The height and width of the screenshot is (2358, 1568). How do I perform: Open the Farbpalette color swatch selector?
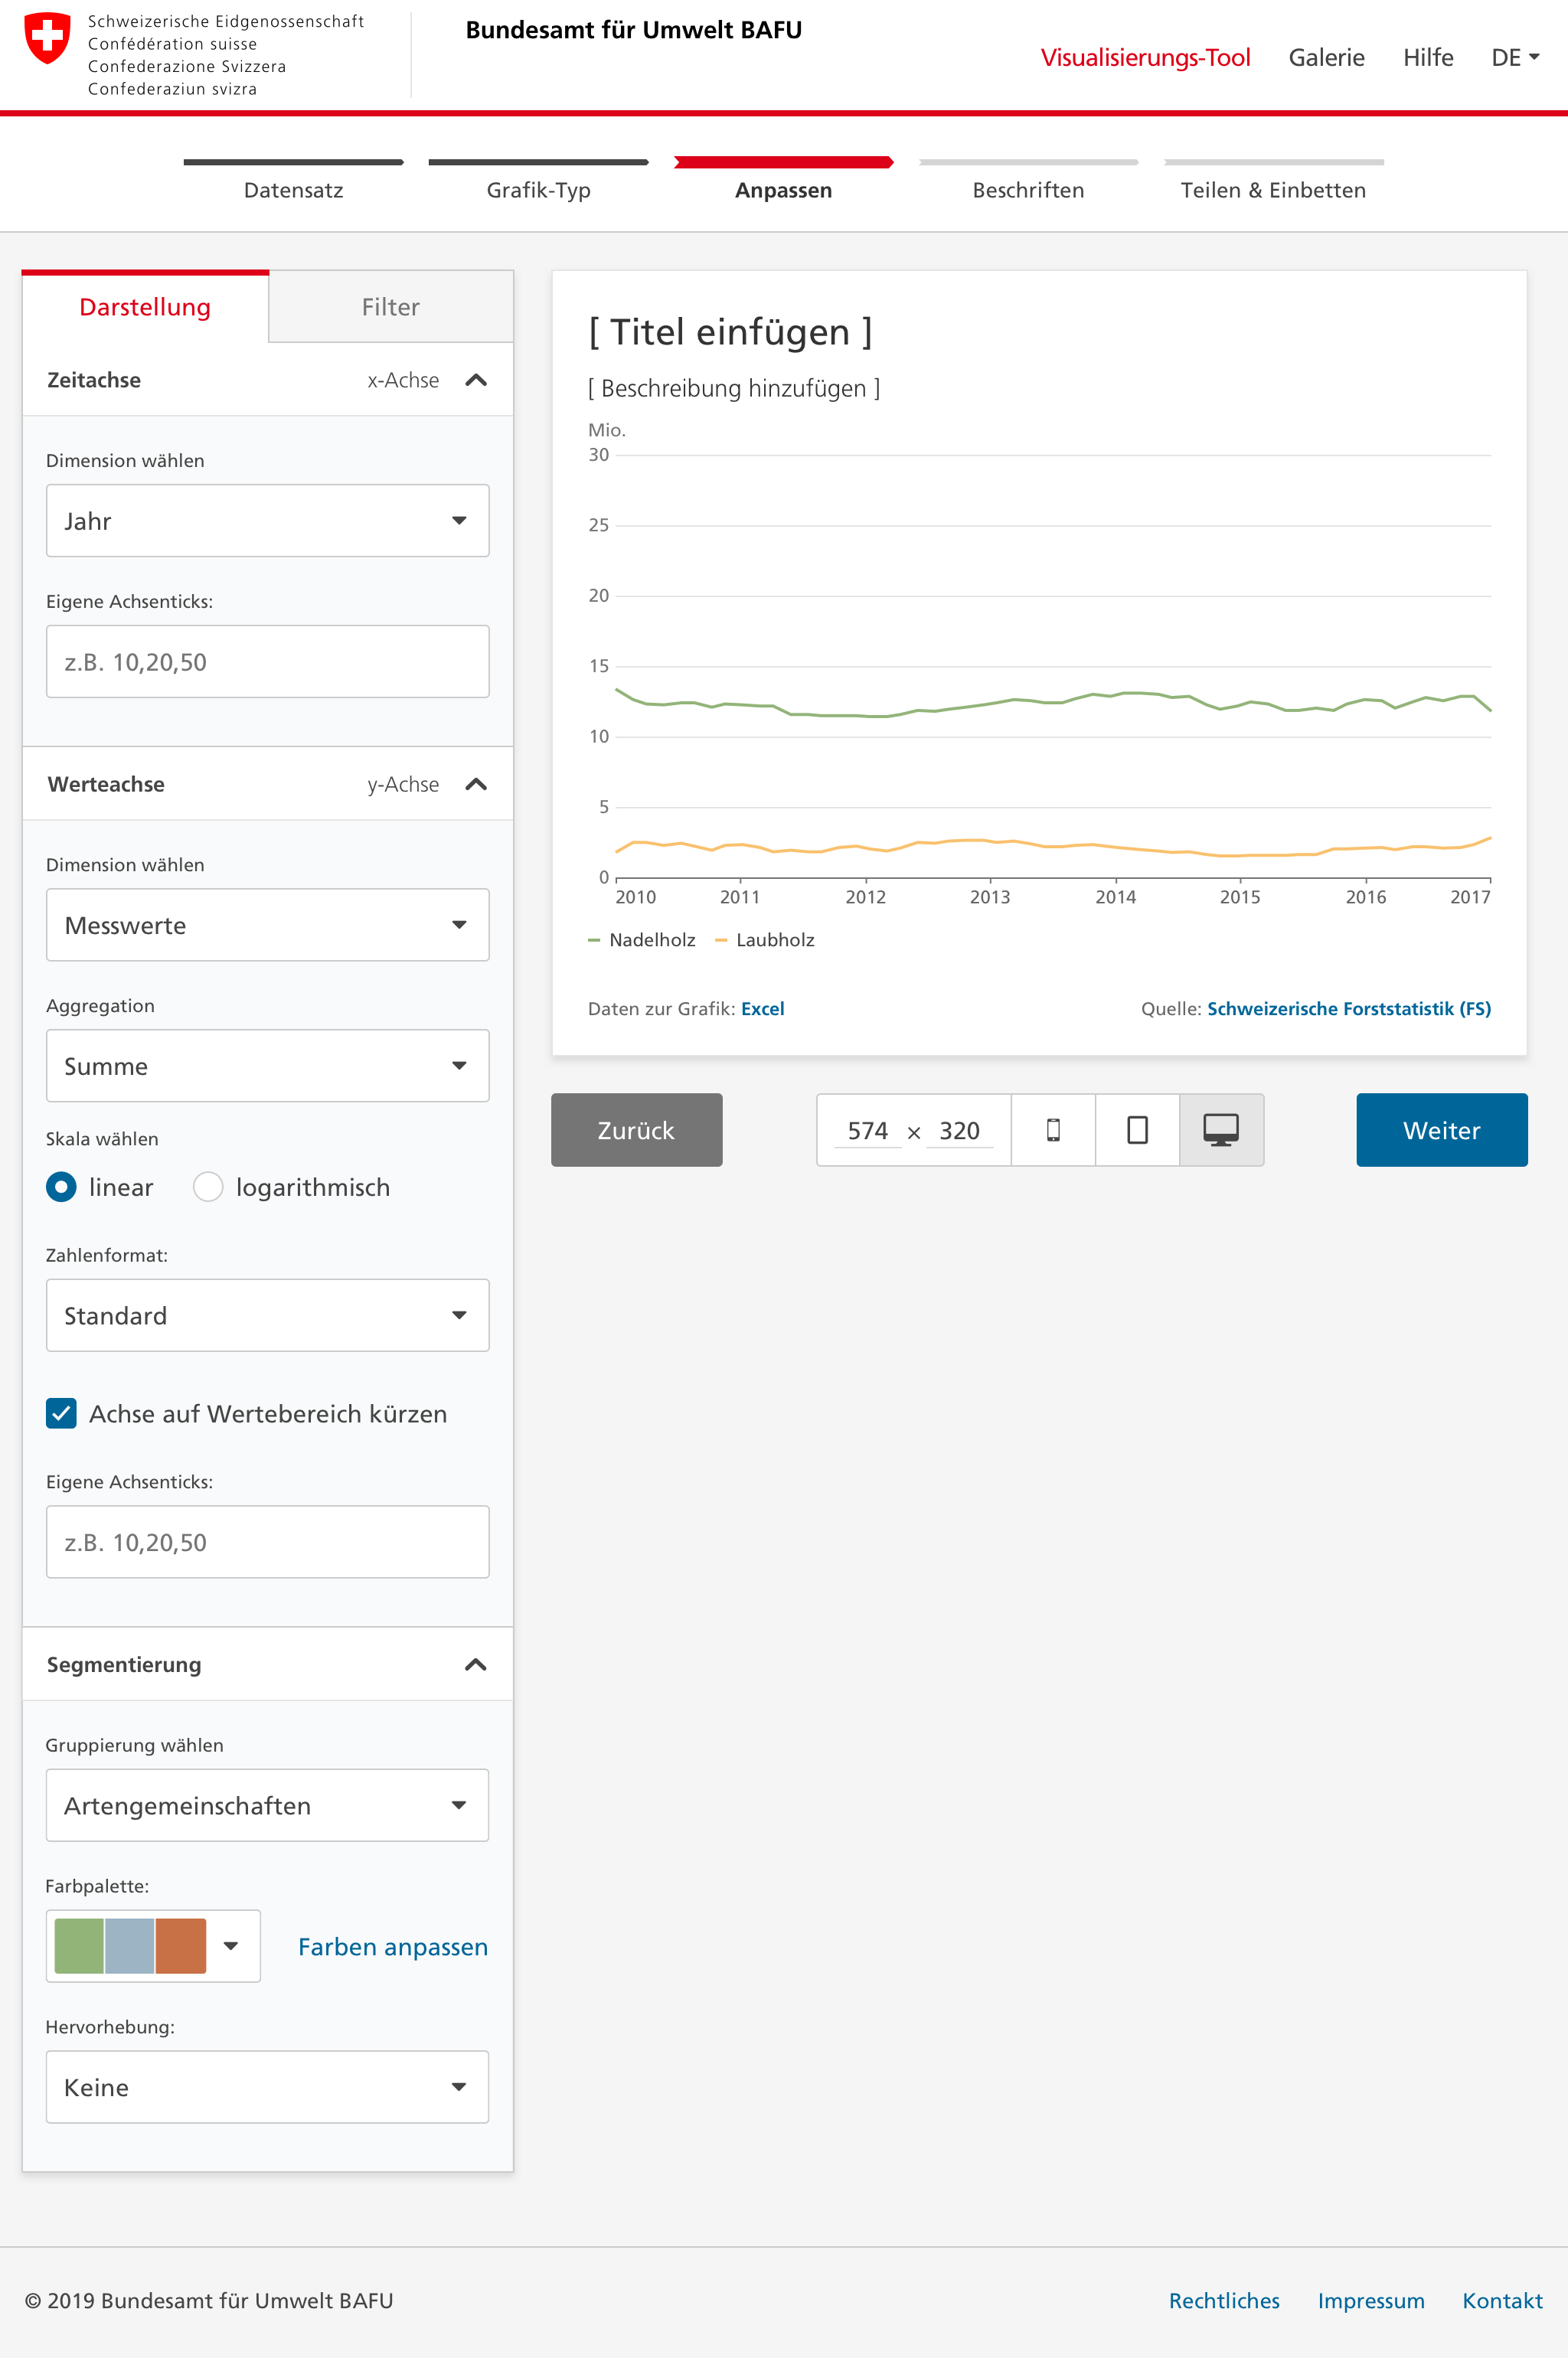pos(153,1946)
